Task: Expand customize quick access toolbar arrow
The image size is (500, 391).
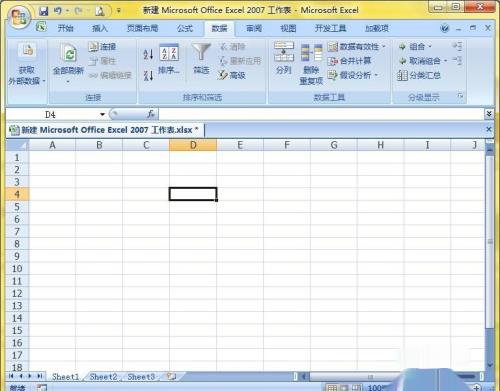Action: [x=118, y=11]
